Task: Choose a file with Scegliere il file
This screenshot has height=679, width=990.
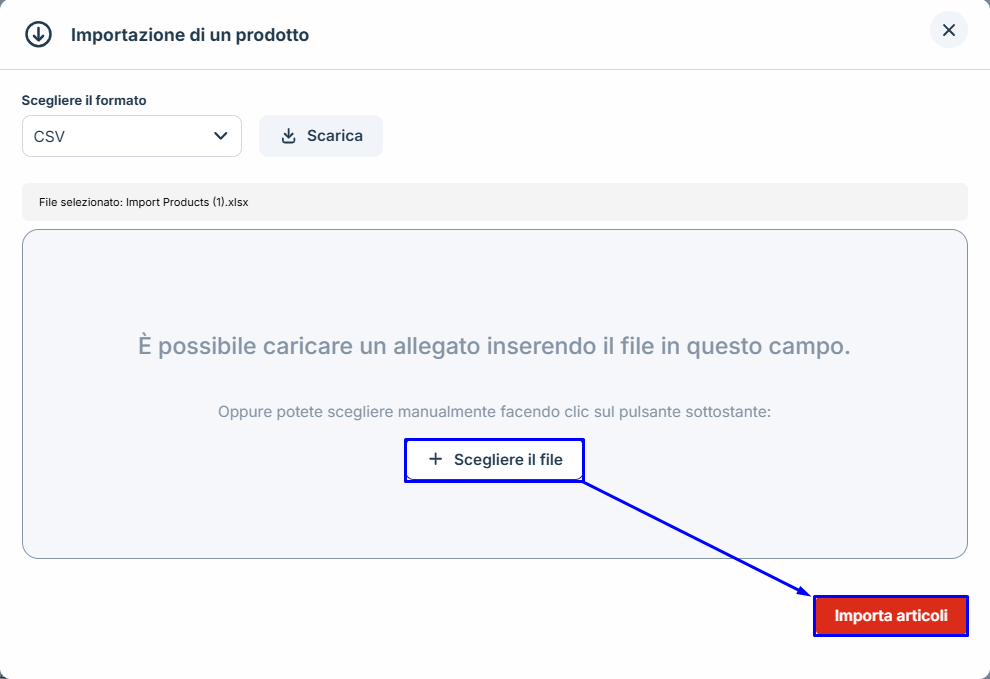Action: [494, 460]
